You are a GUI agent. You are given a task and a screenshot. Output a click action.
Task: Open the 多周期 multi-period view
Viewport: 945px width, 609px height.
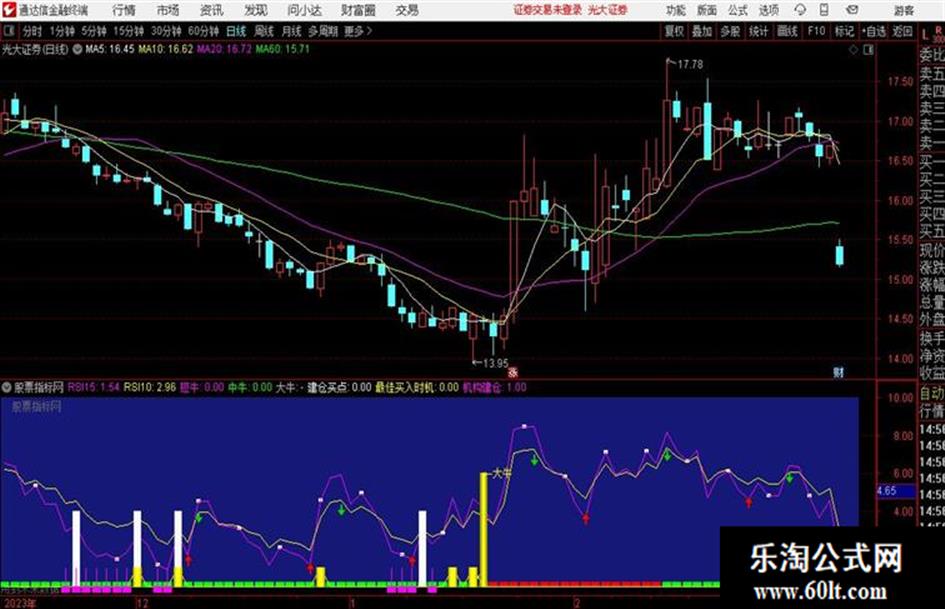pos(322,31)
